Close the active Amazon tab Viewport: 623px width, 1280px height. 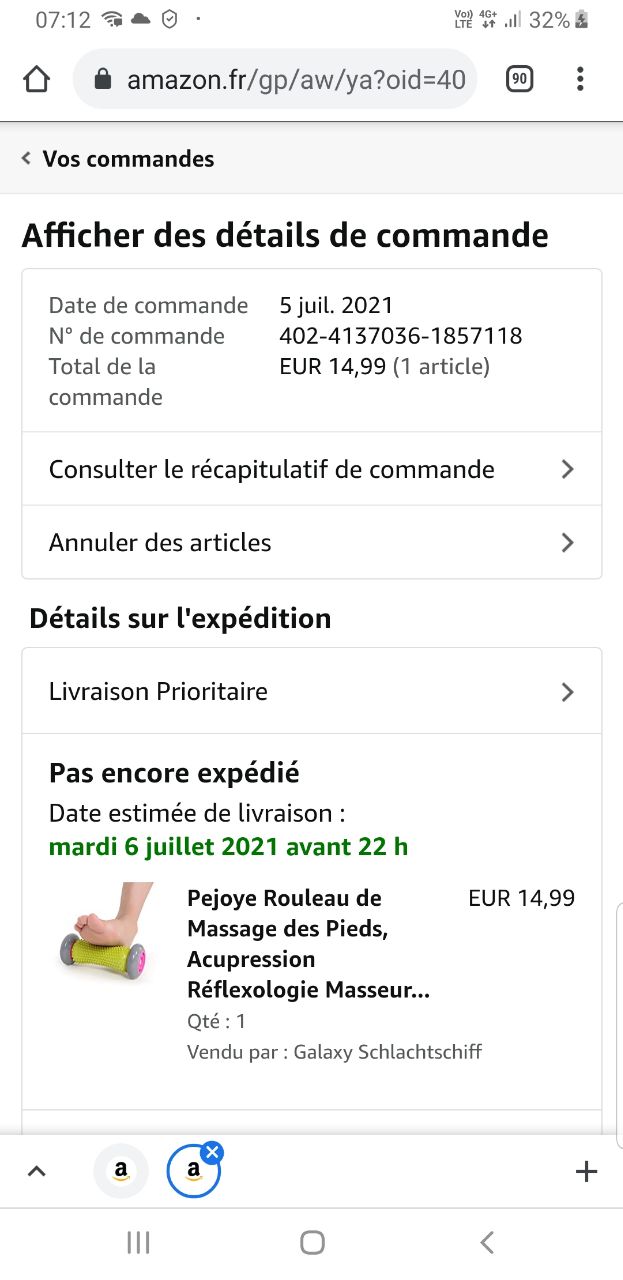213,1152
